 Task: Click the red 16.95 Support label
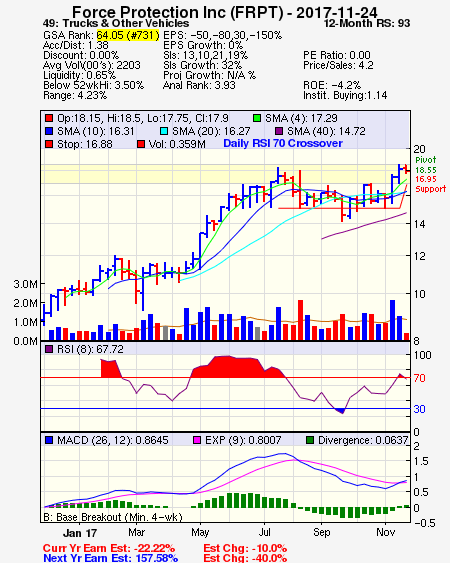pyautogui.click(x=430, y=184)
